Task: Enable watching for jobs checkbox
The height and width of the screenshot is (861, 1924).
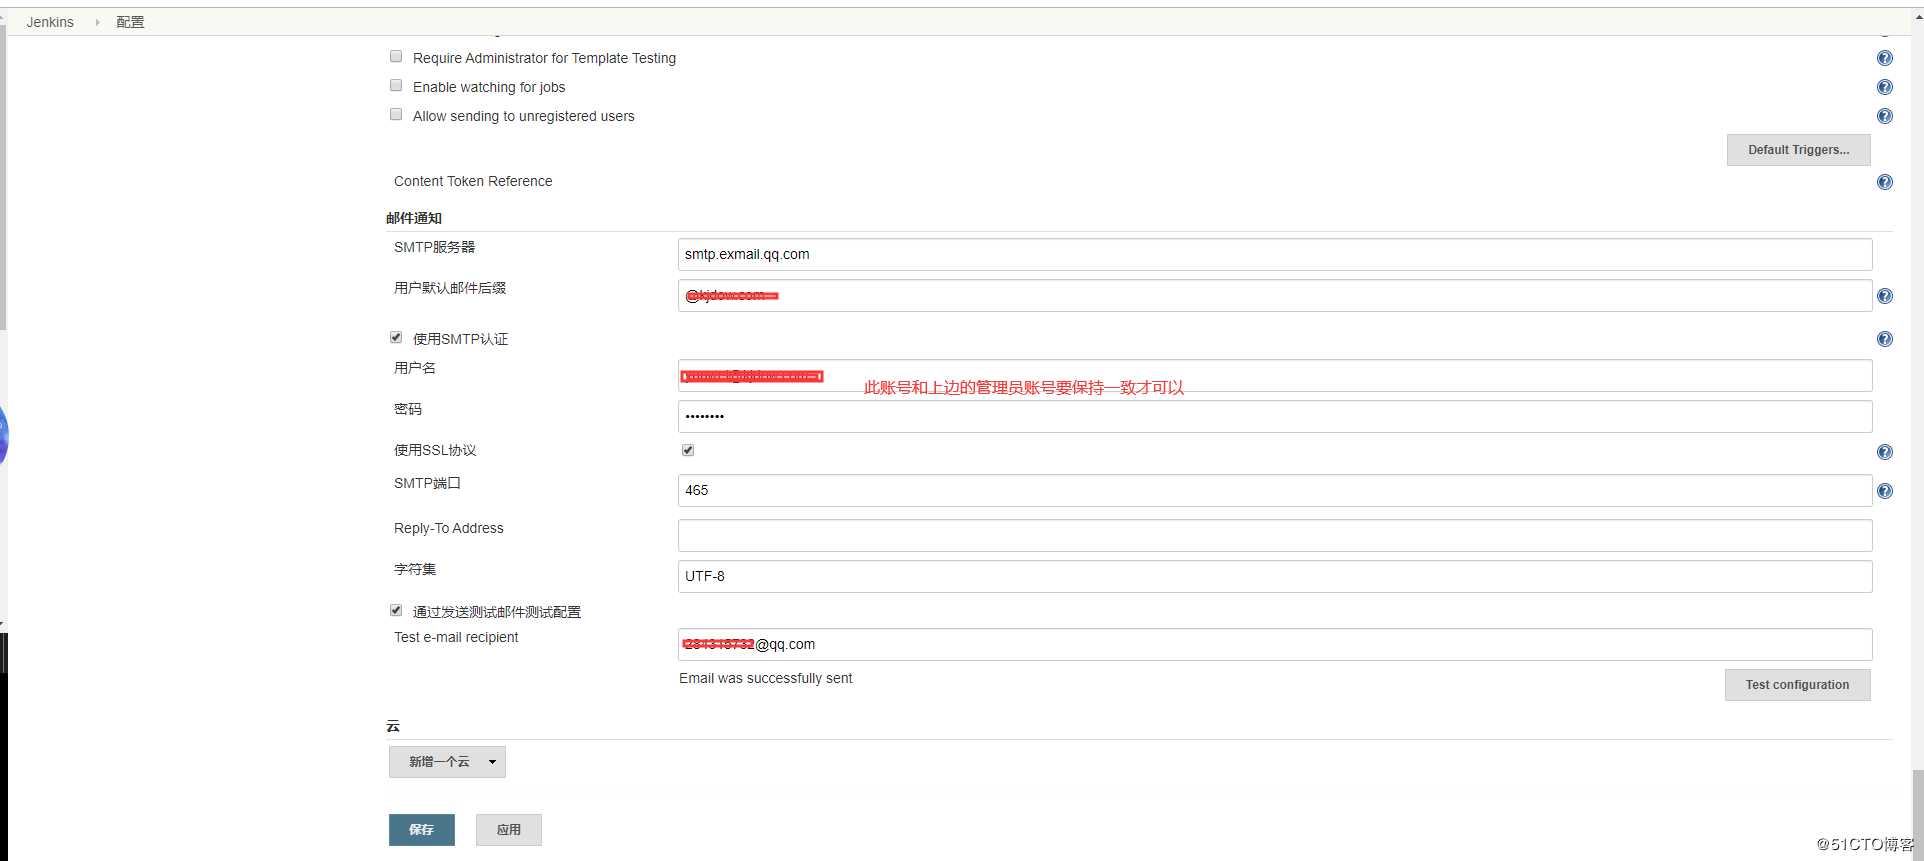Action: pyautogui.click(x=396, y=85)
